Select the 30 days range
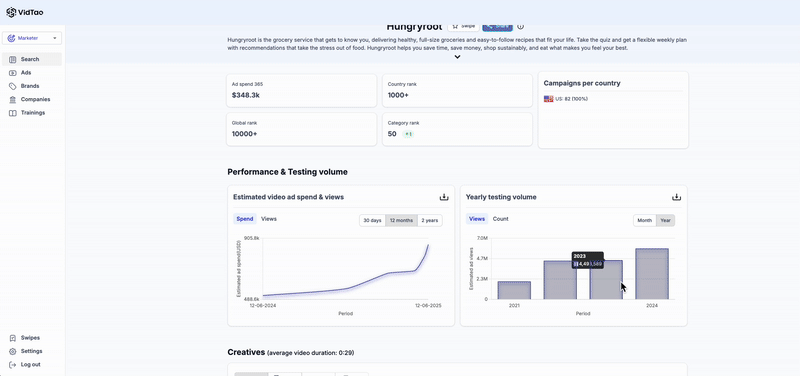 [372, 220]
